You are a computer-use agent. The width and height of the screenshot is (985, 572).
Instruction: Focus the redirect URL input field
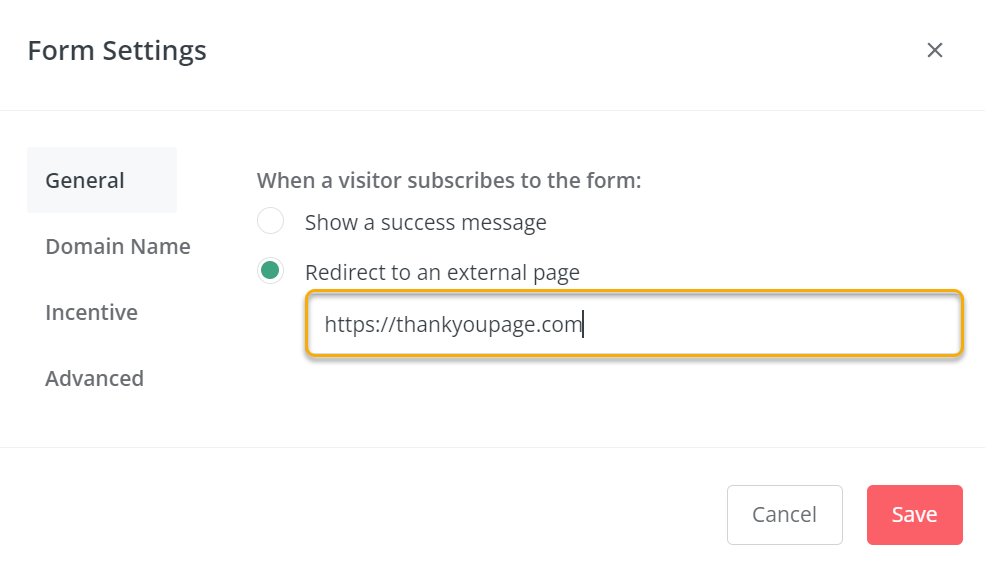[x=634, y=324]
